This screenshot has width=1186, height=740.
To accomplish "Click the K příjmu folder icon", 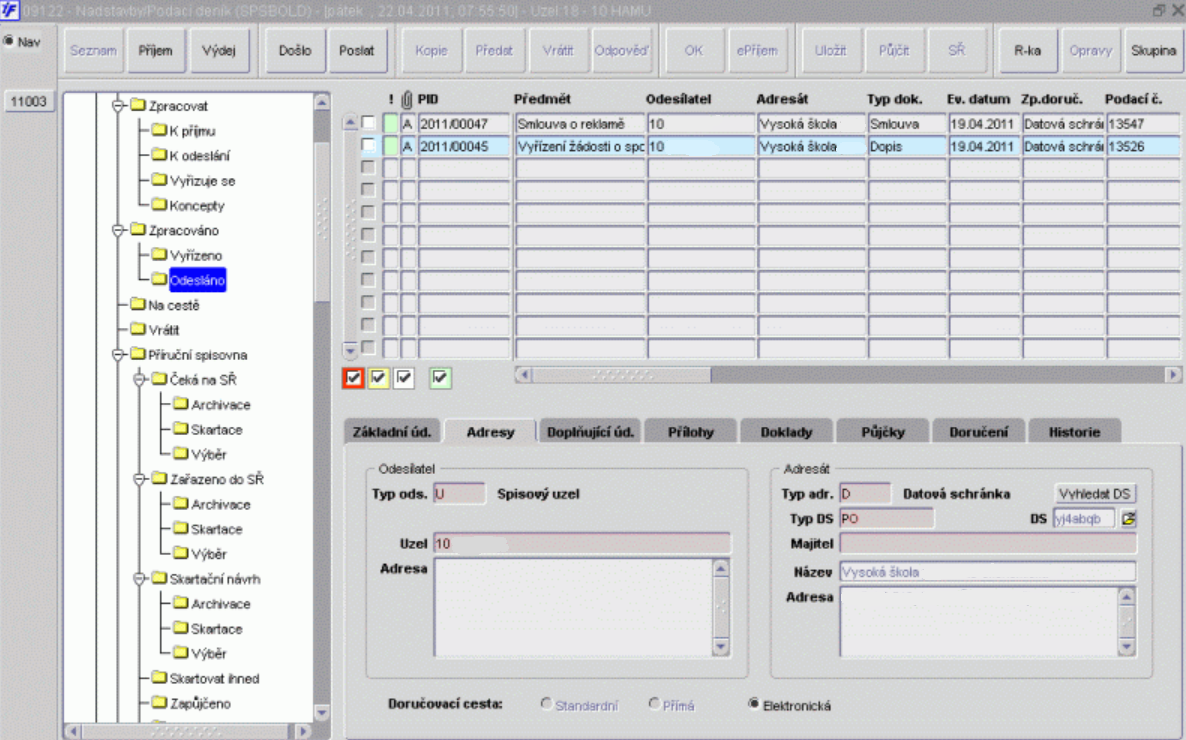I will (159, 130).
